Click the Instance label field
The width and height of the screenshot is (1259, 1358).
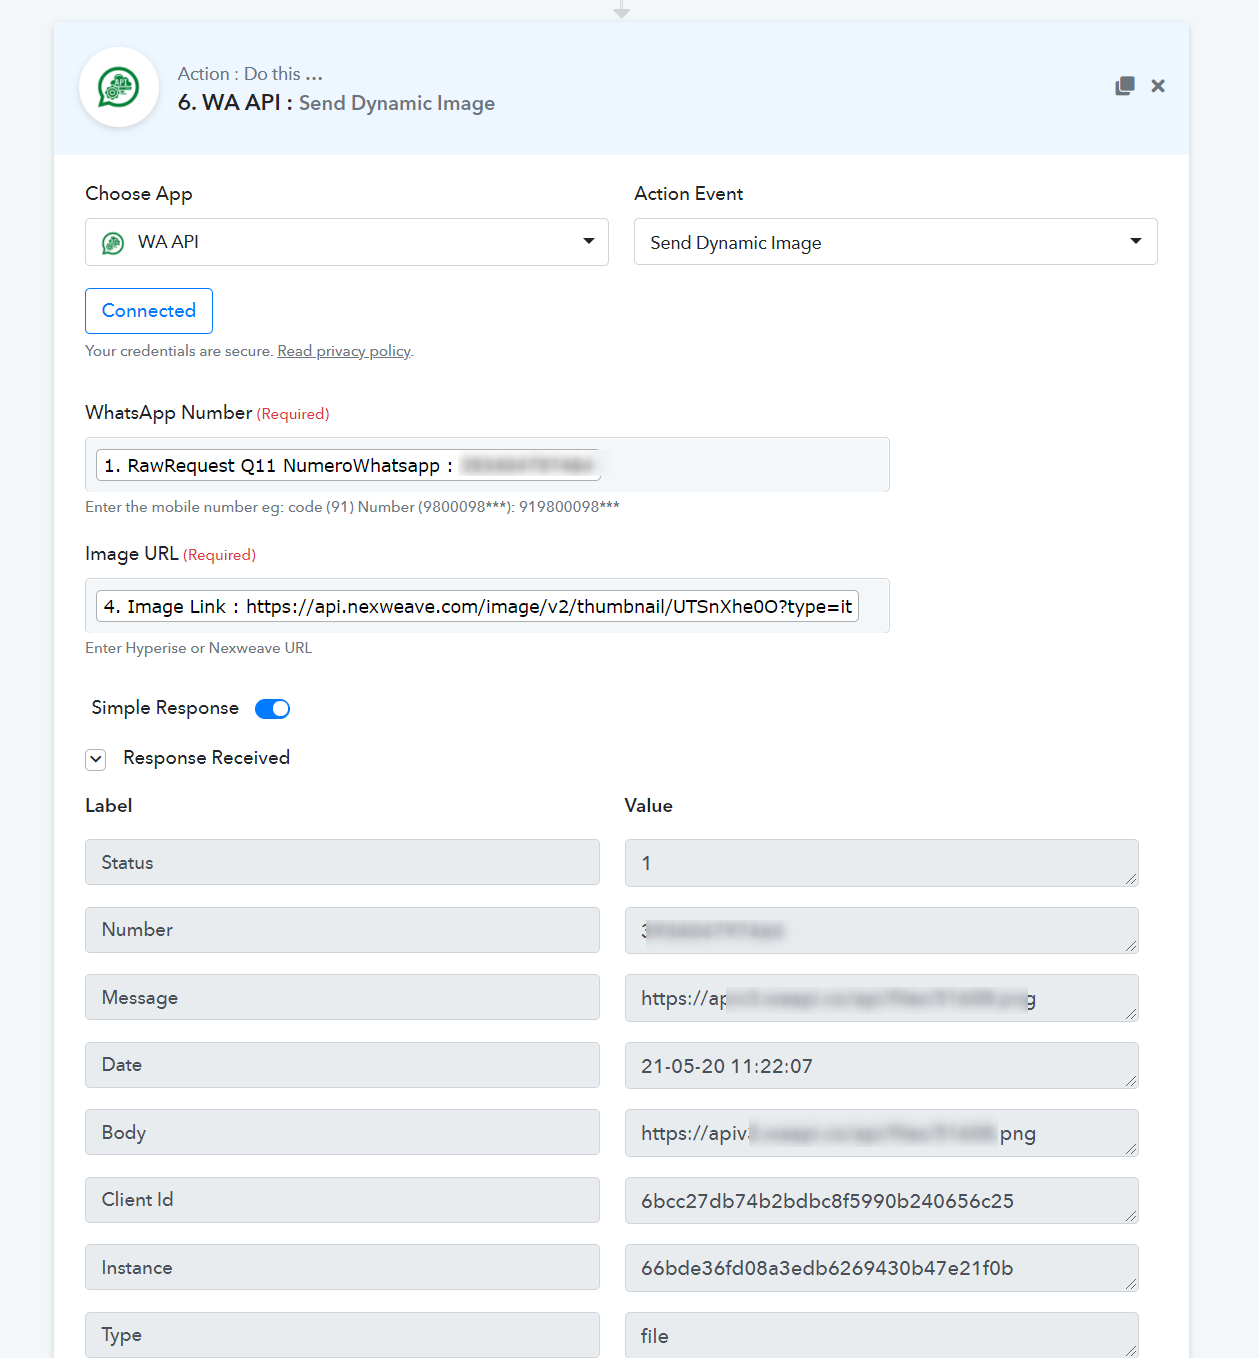[342, 1267]
